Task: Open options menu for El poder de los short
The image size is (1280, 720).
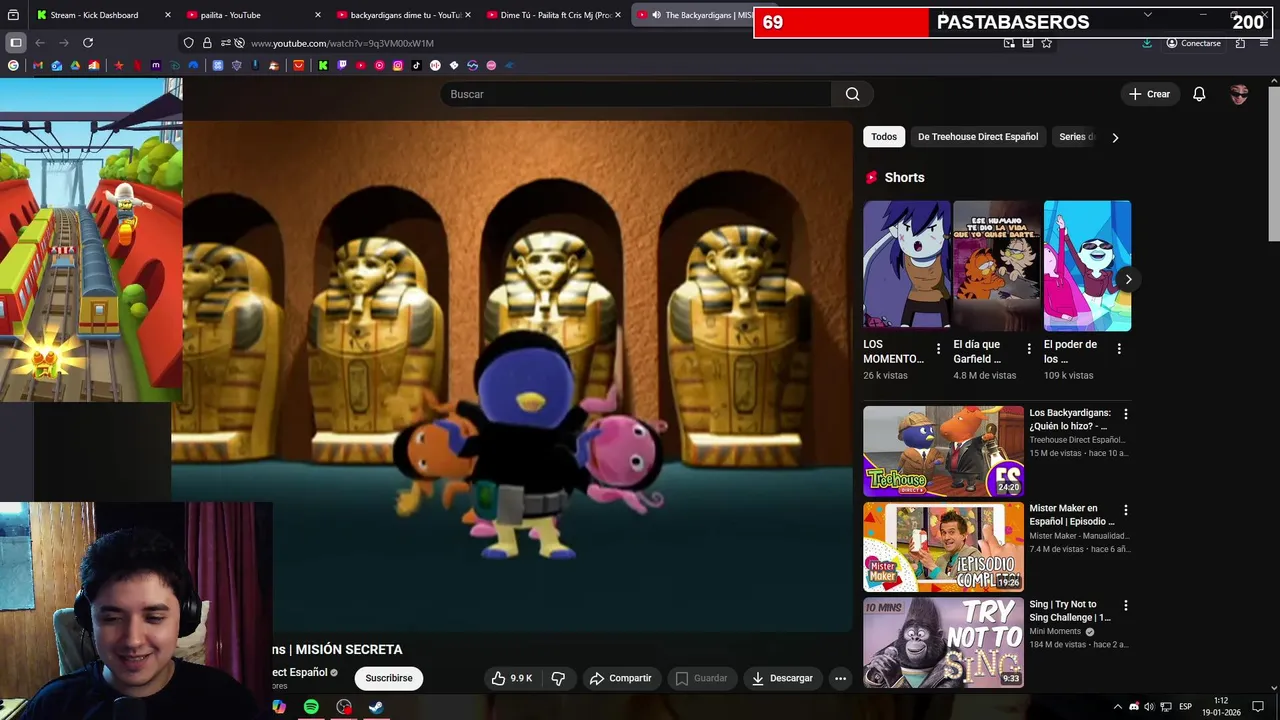Action: (1119, 349)
